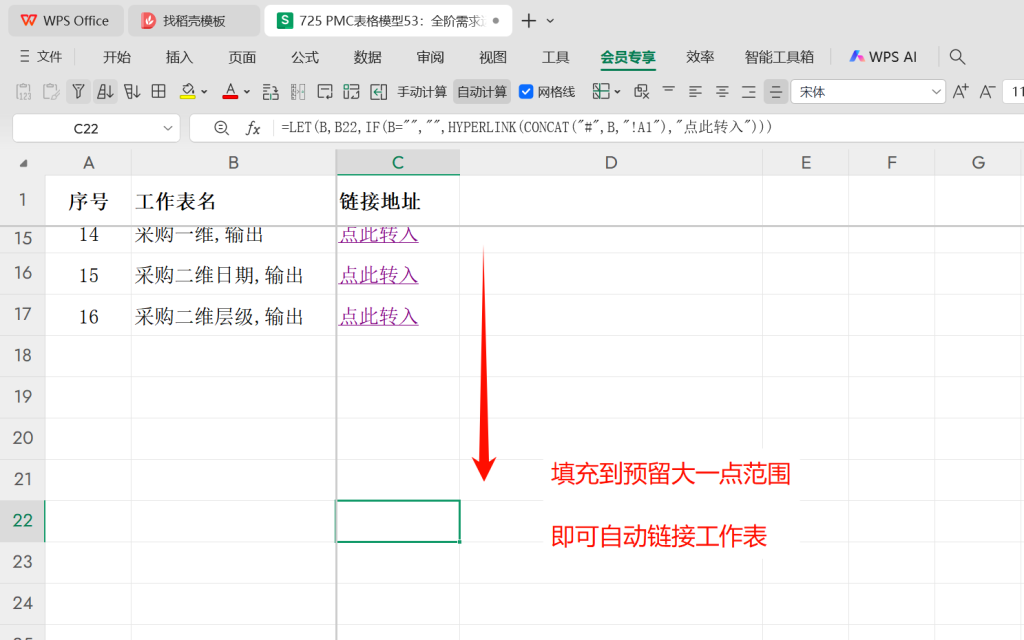The width and height of the screenshot is (1024, 640).
Task: Select row 20 header
Action: 23,438
